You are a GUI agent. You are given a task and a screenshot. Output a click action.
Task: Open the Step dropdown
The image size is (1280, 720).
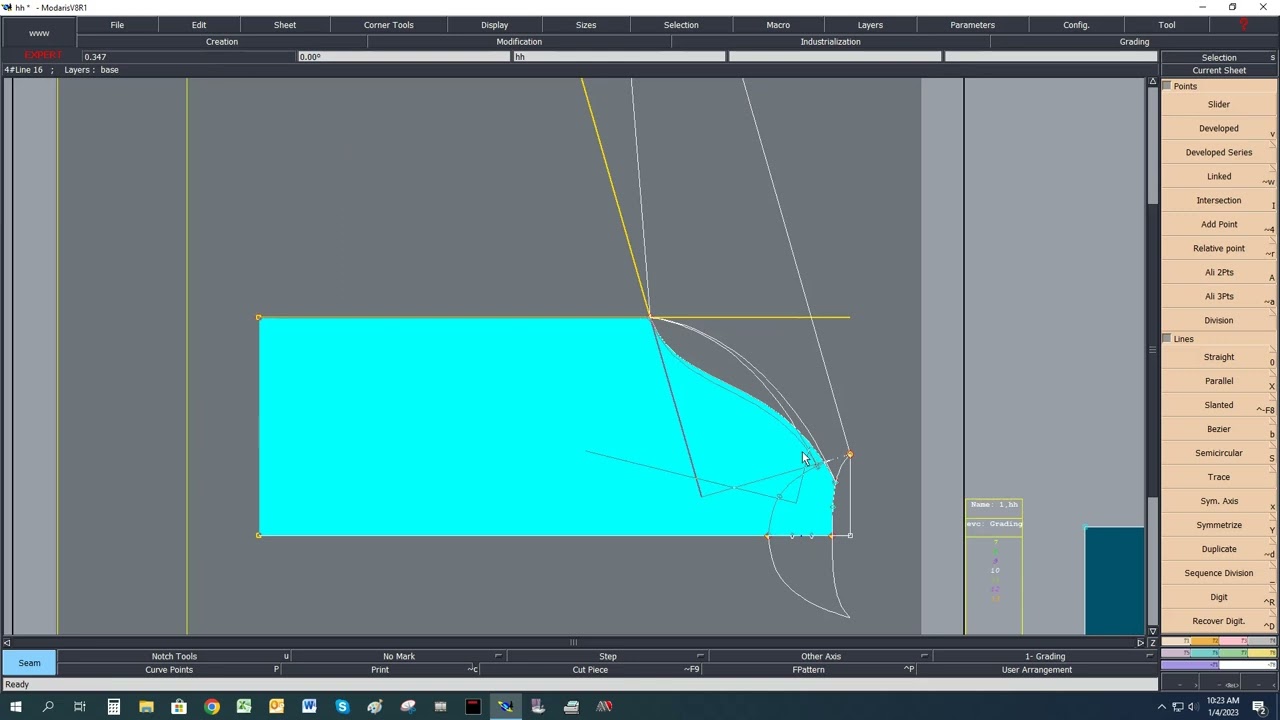pos(608,656)
